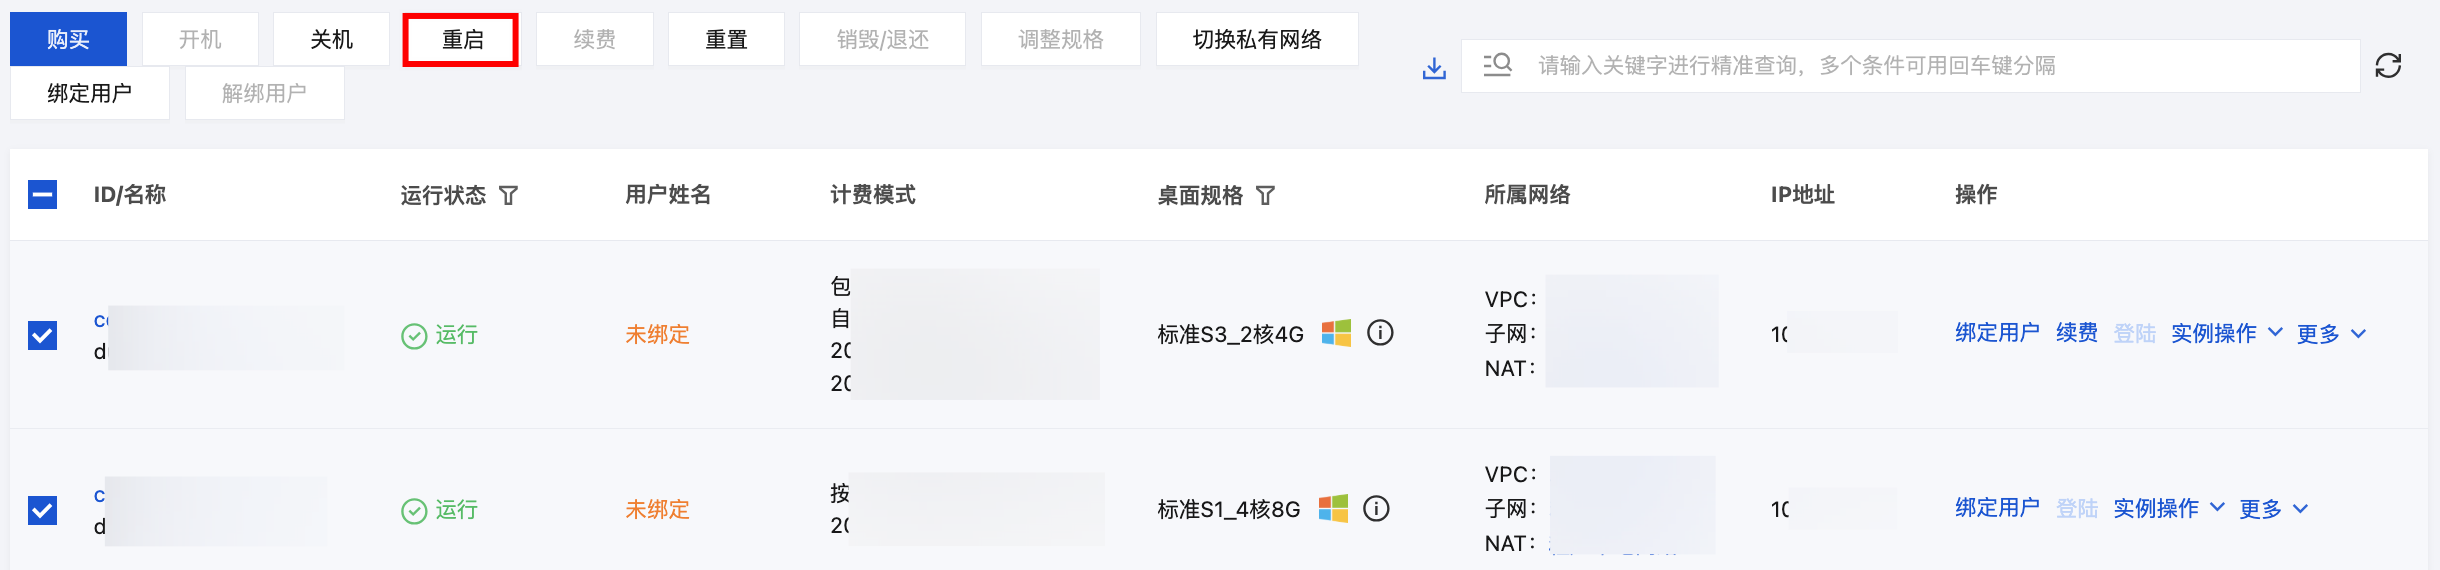
Task: Expand 实例操作 dropdown in first row
Action: click(x=2227, y=333)
